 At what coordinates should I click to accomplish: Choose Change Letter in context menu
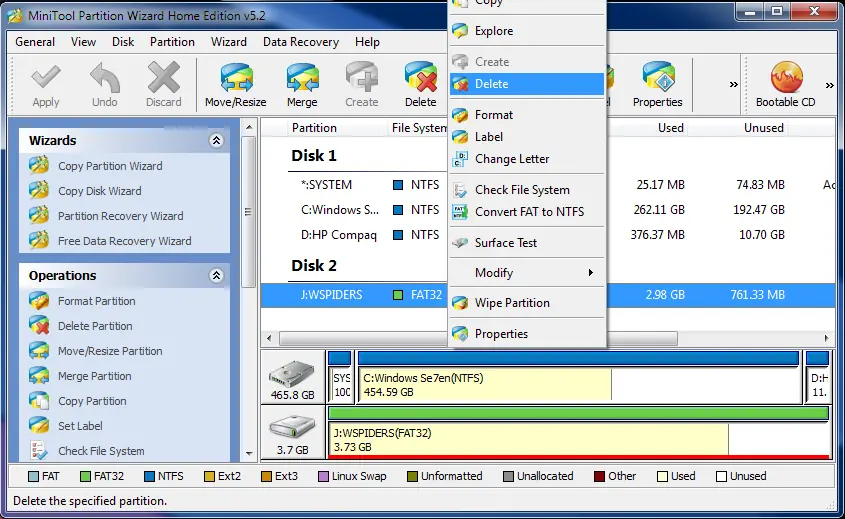(527, 159)
